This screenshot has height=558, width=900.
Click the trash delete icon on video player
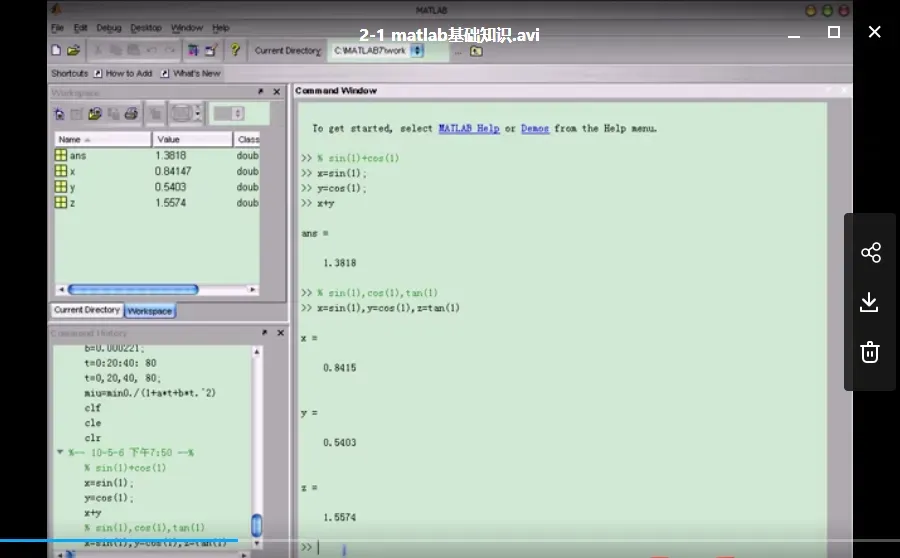pos(870,352)
